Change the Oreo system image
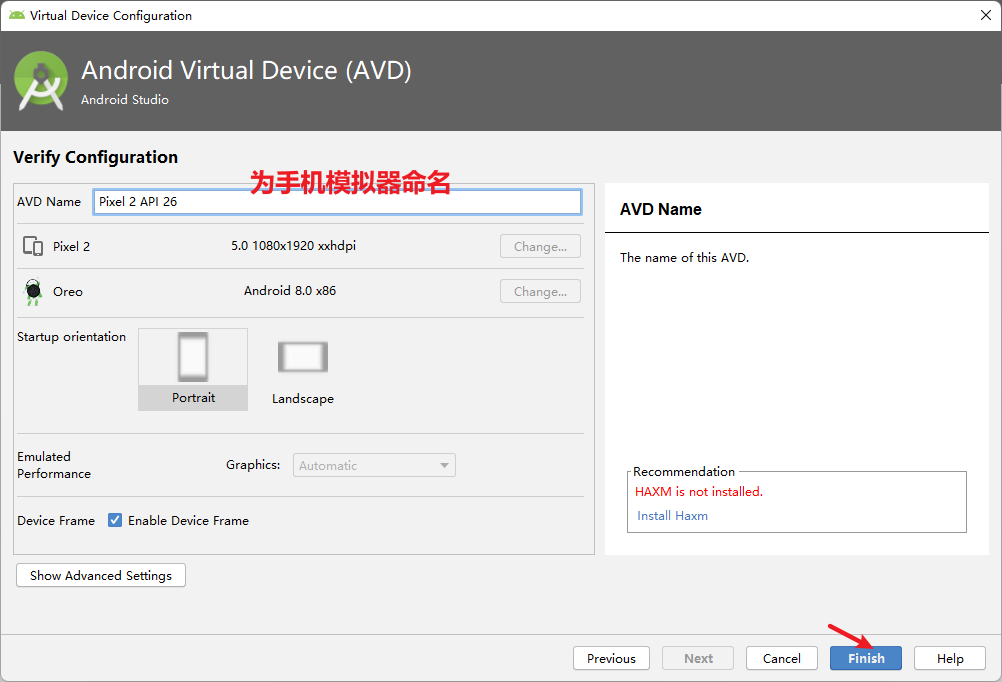Viewport: 1002px width, 682px height. coord(540,291)
